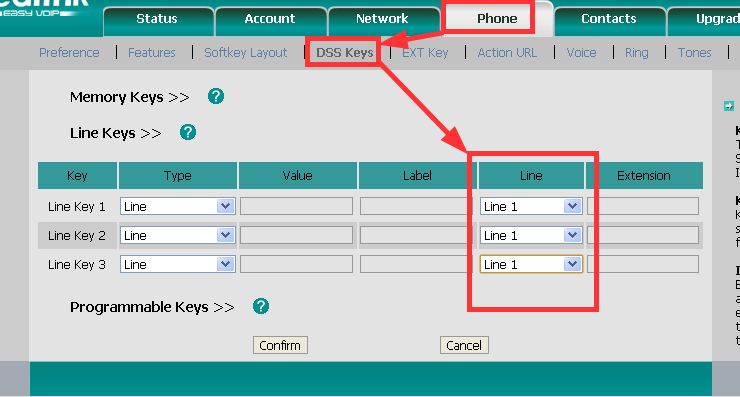Click the Line column header
The height and width of the screenshot is (397, 740).
(531, 176)
